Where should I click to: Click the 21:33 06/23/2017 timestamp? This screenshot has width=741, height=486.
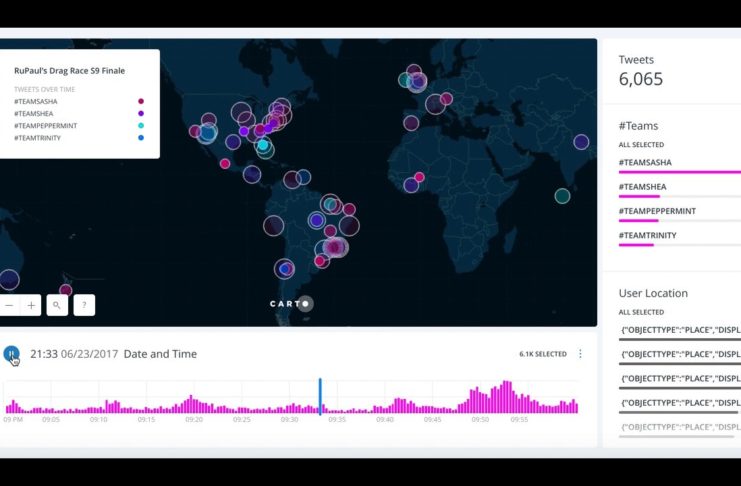coord(74,354)
